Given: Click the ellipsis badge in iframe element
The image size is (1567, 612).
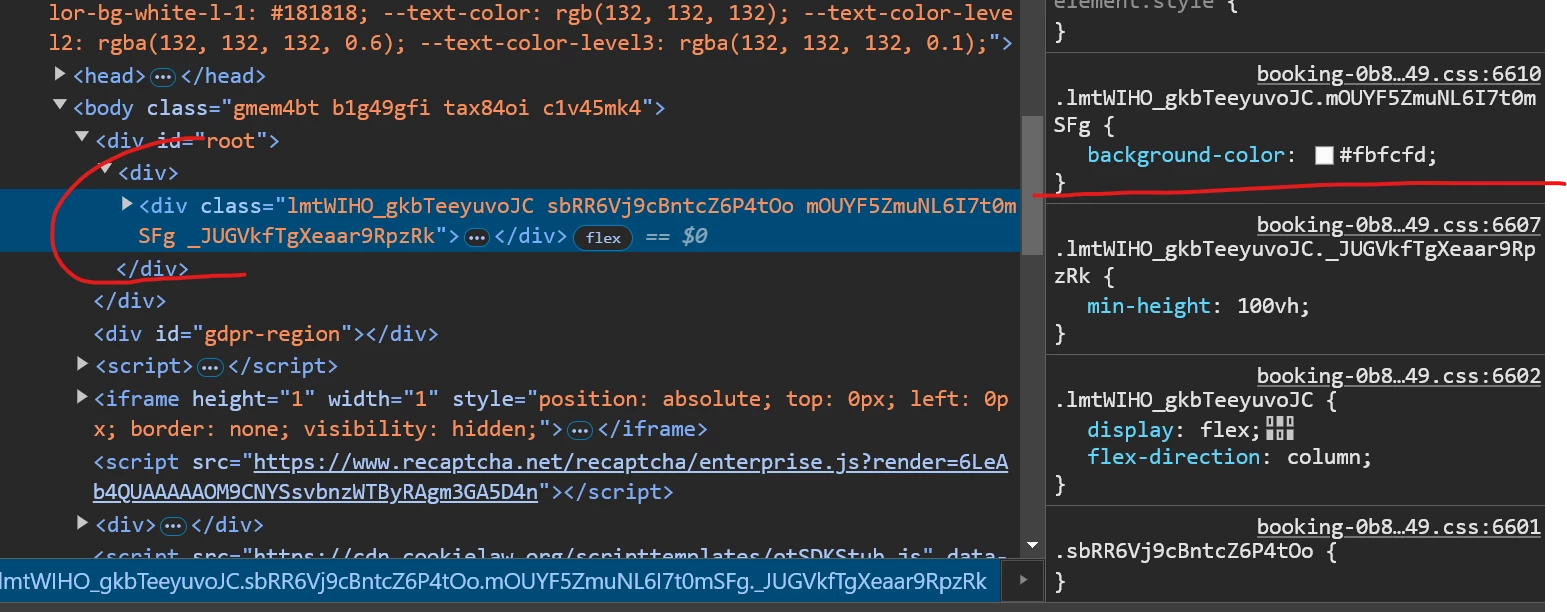Looking at the screenshot, I should click(579, 431).
